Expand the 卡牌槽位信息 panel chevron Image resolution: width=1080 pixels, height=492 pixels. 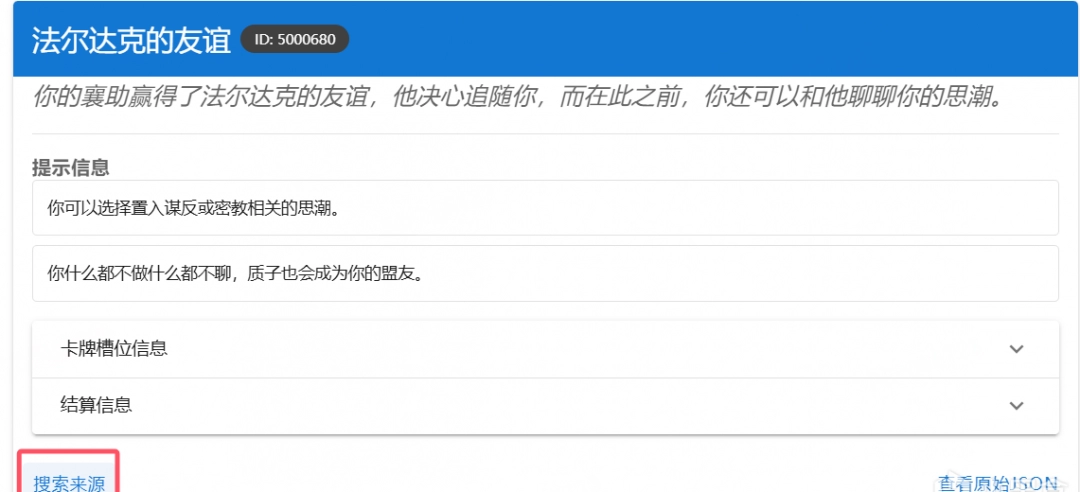1016,349
